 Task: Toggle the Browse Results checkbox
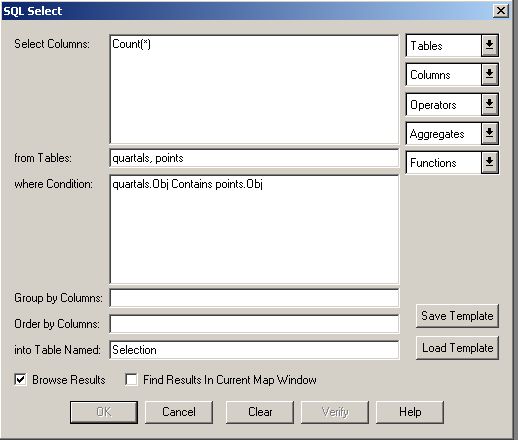(x=20, y=380)
